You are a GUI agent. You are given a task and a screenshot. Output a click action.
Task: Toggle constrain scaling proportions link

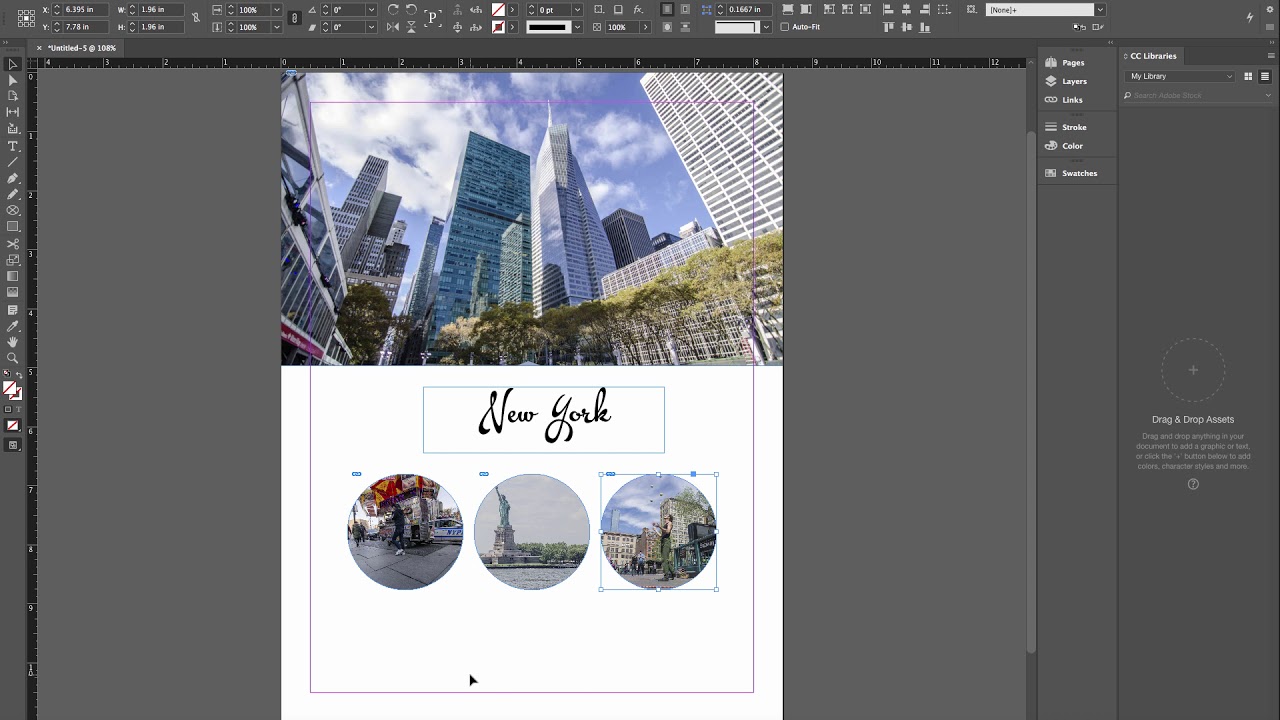(x=294, y=18)
